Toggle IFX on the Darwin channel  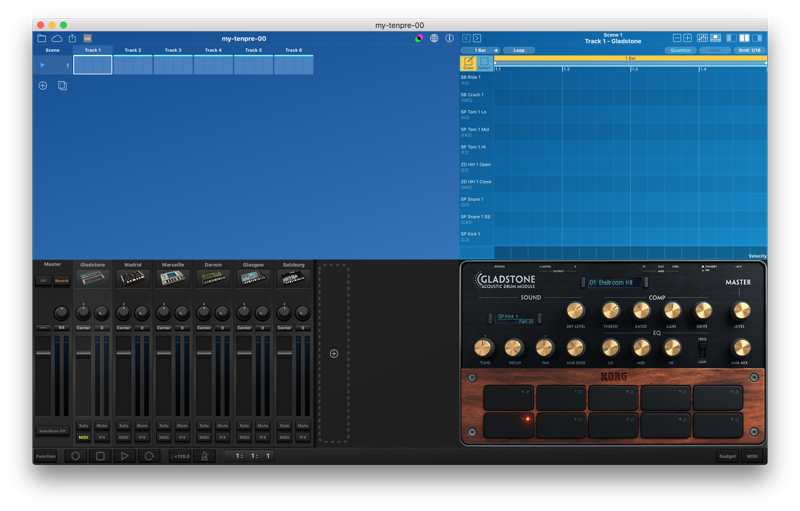tap(222, 437)
